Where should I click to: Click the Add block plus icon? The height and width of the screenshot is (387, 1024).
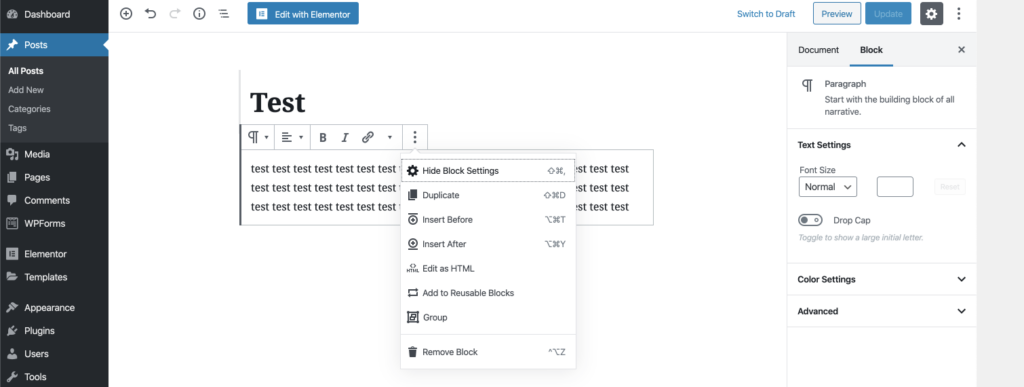[x=126, y=13]
